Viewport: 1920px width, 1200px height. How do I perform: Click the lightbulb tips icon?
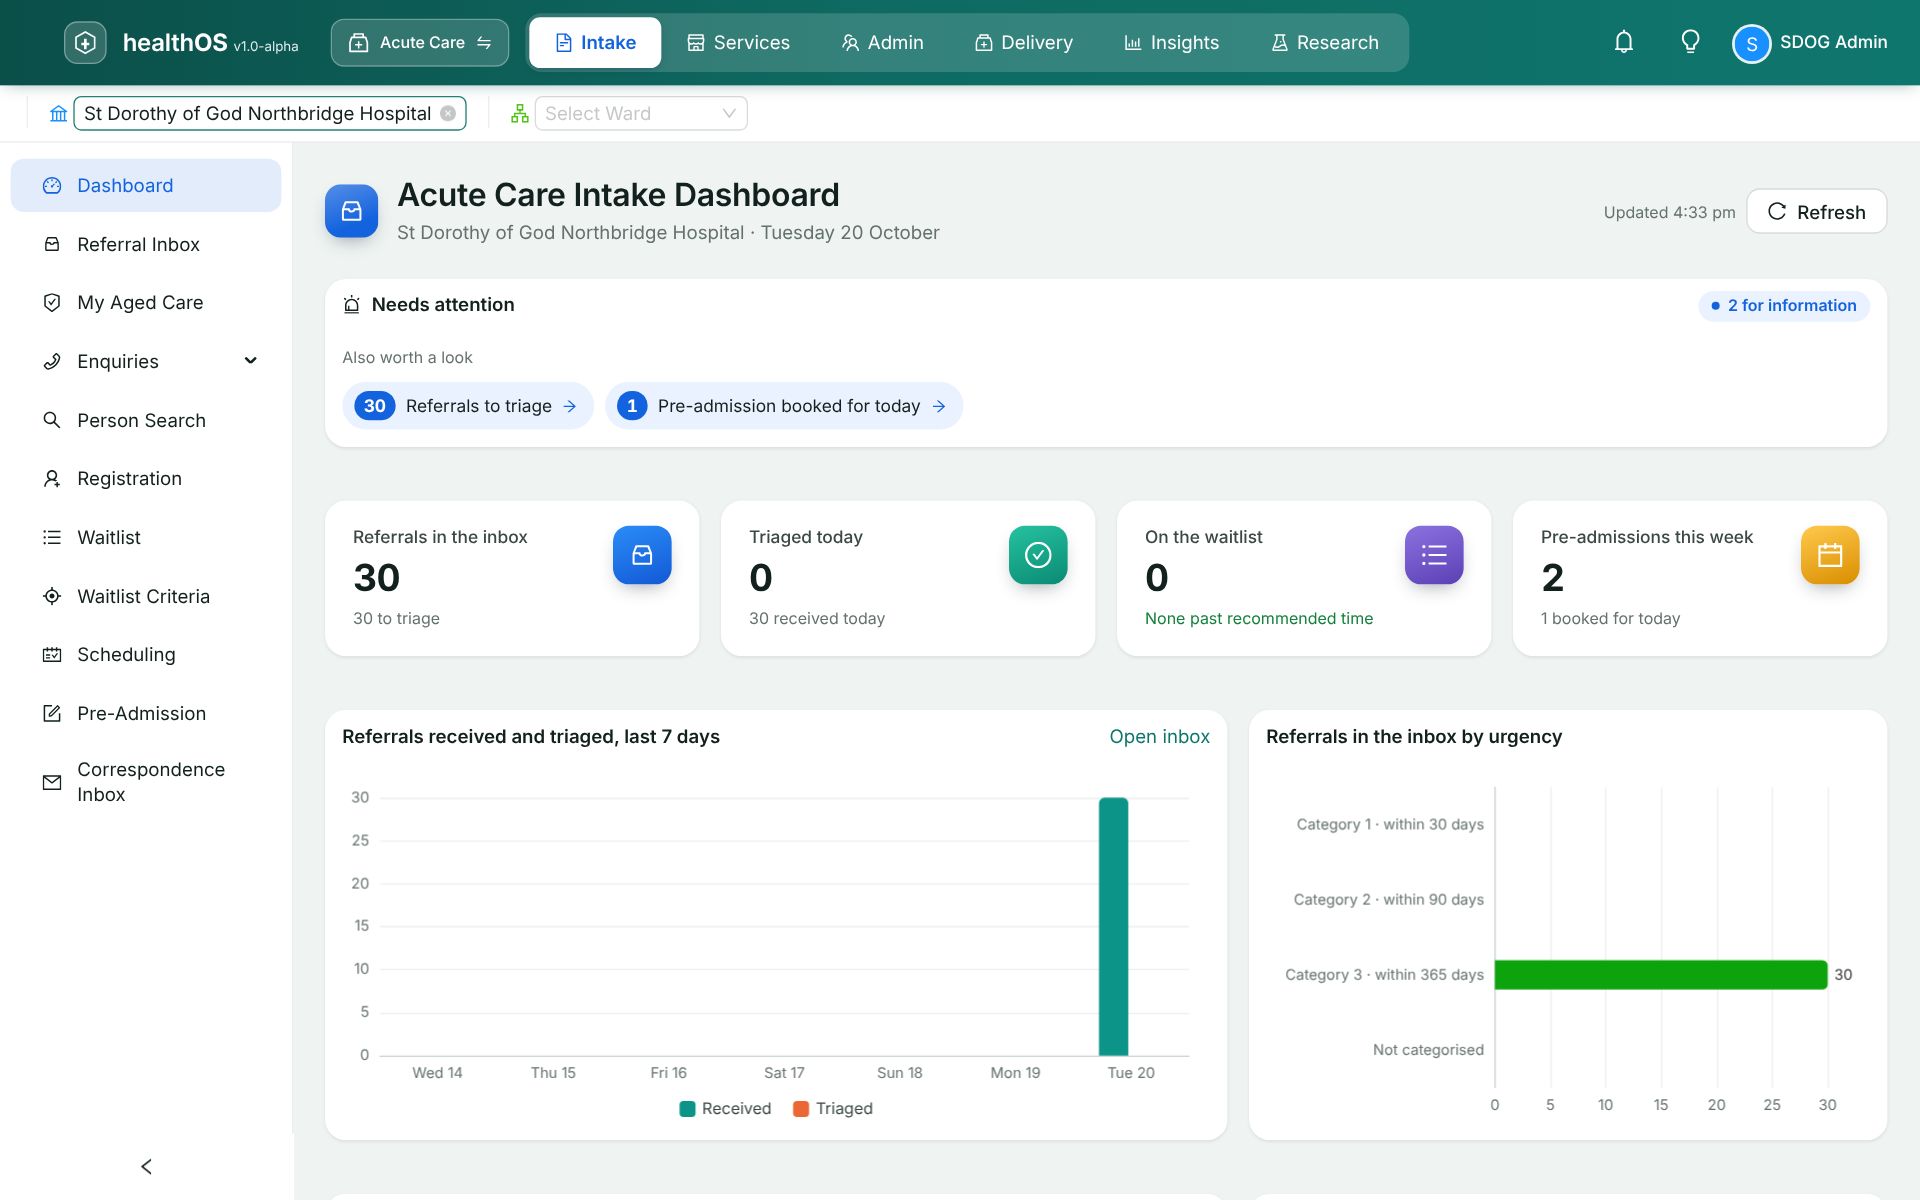(x=1690, y=42)
